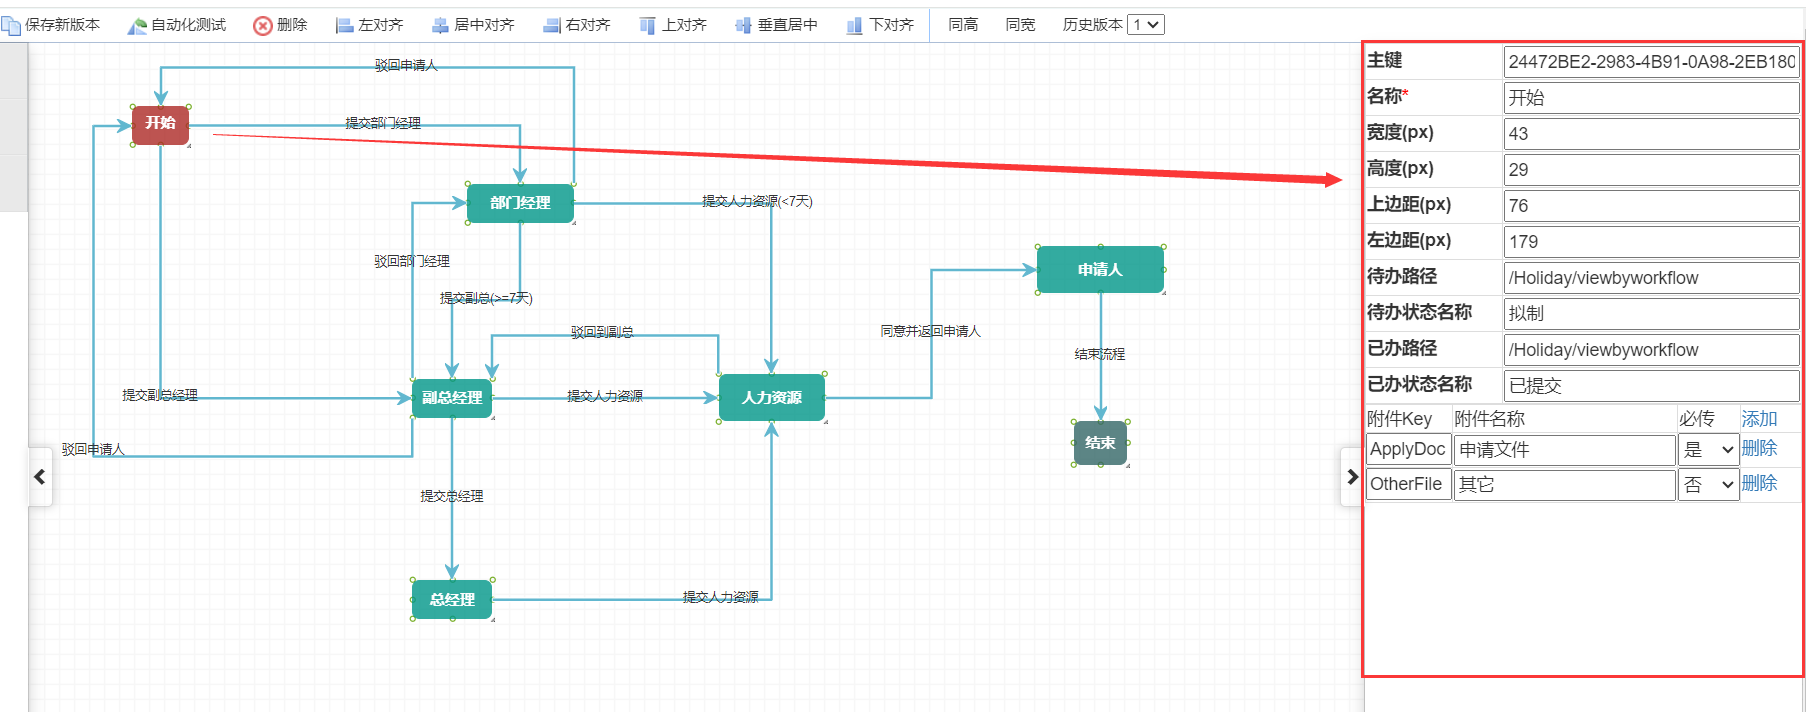Click the 名称 name field containing 开始

point(1651,98)
